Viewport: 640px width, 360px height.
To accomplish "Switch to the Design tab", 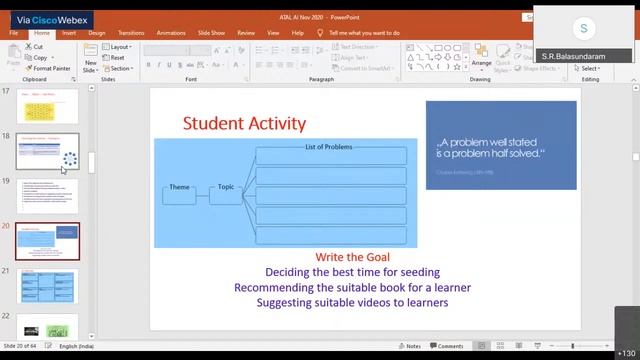I will [x=97, y=33].
